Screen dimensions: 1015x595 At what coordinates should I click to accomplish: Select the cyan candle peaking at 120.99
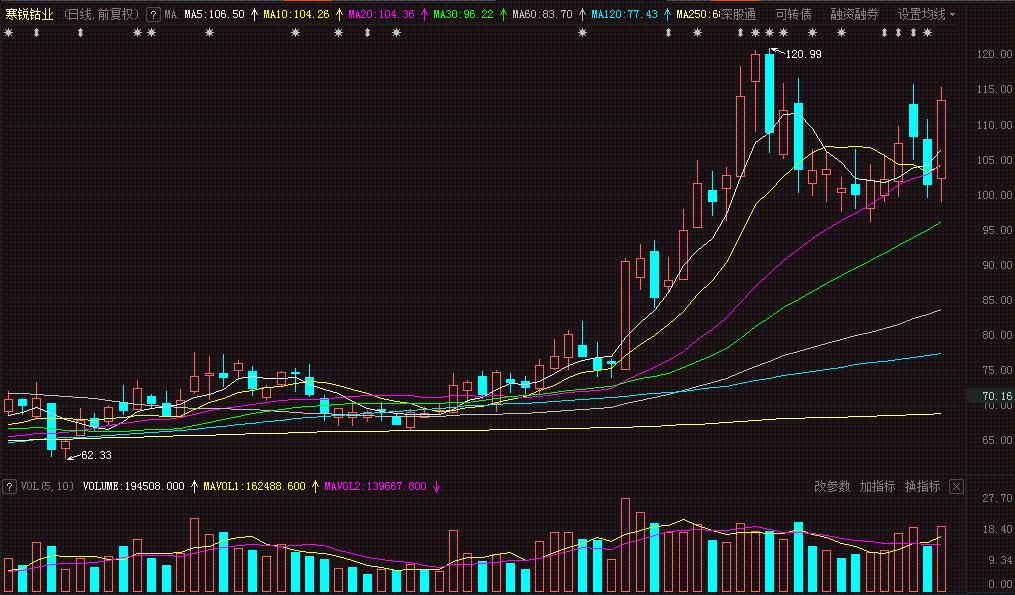pyautogui.click(x=770, y=94)
